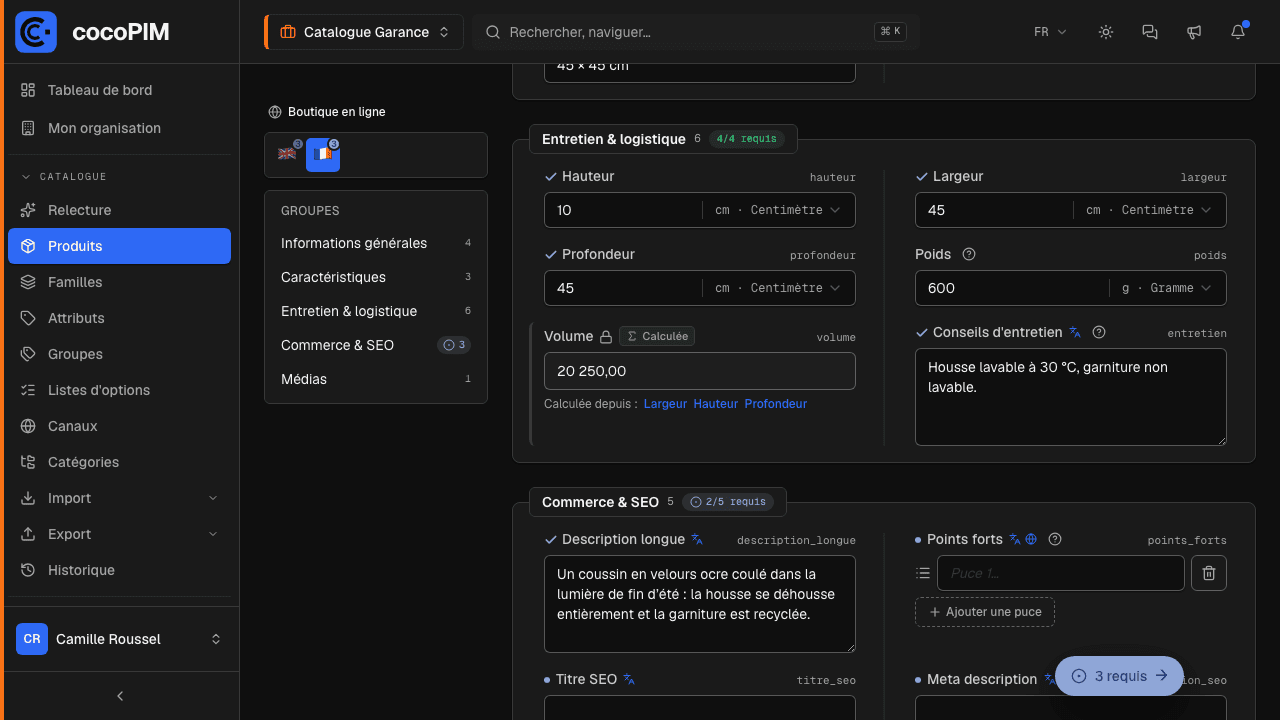Expand the Export menu
The width and height of the screenshot is (1280, 720).
(x=119, y=534)
